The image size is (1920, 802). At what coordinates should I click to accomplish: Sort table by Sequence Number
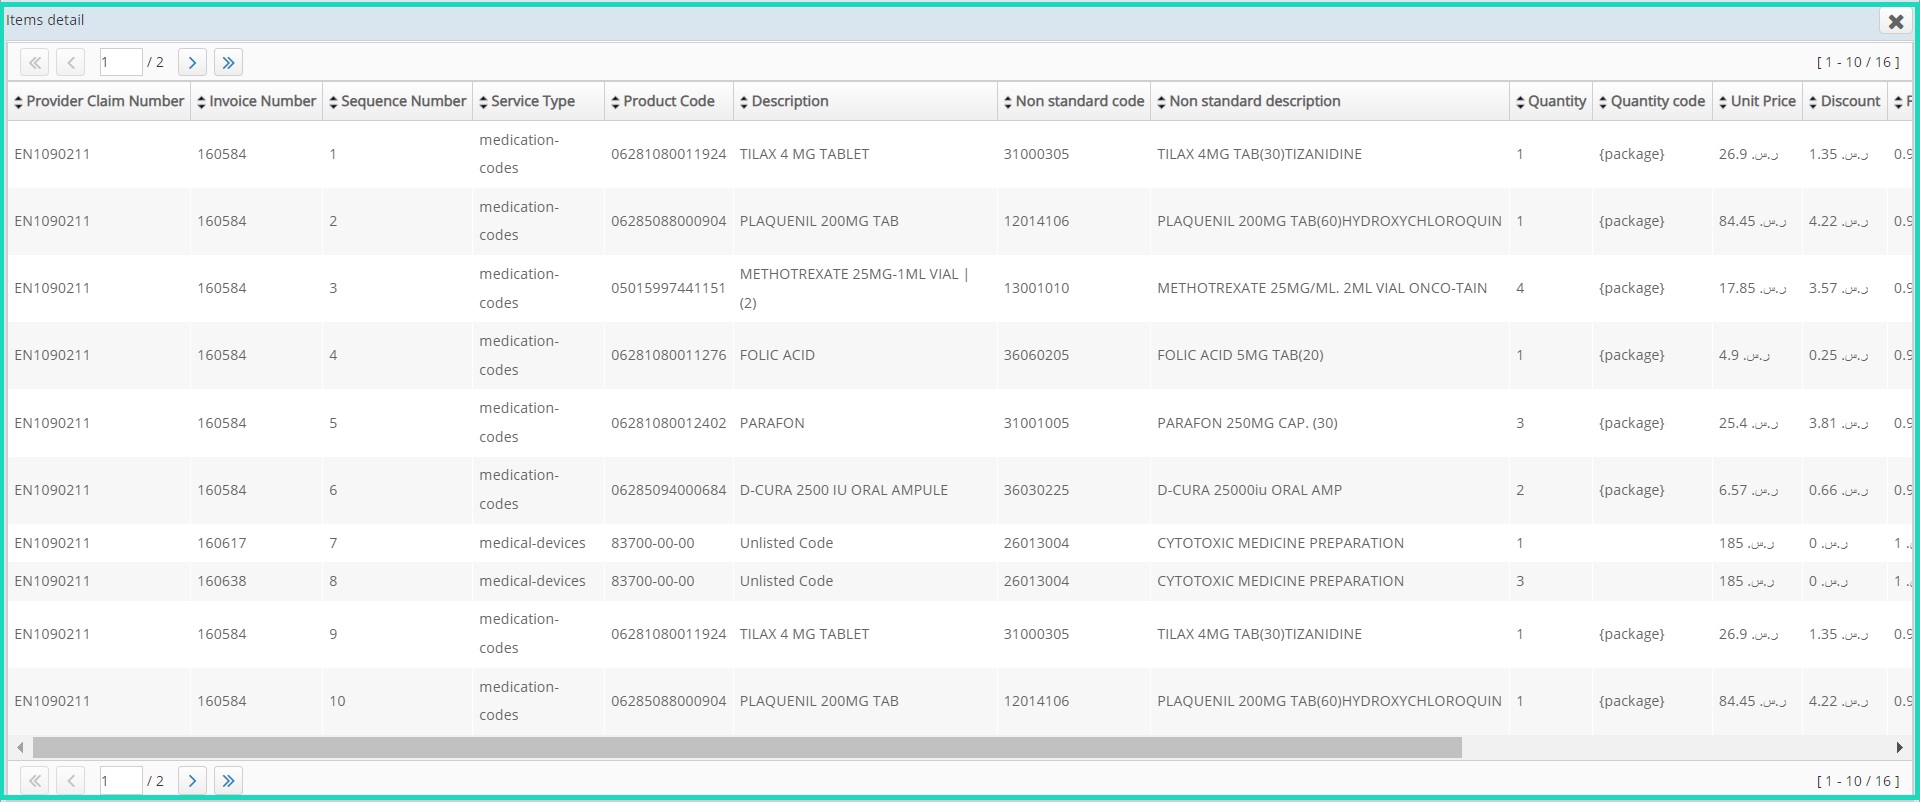tap(398, 101)
